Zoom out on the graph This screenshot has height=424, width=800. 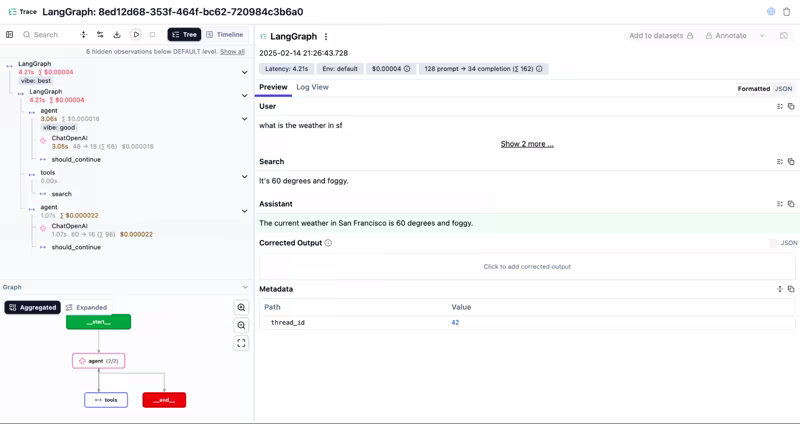point(241,326)
